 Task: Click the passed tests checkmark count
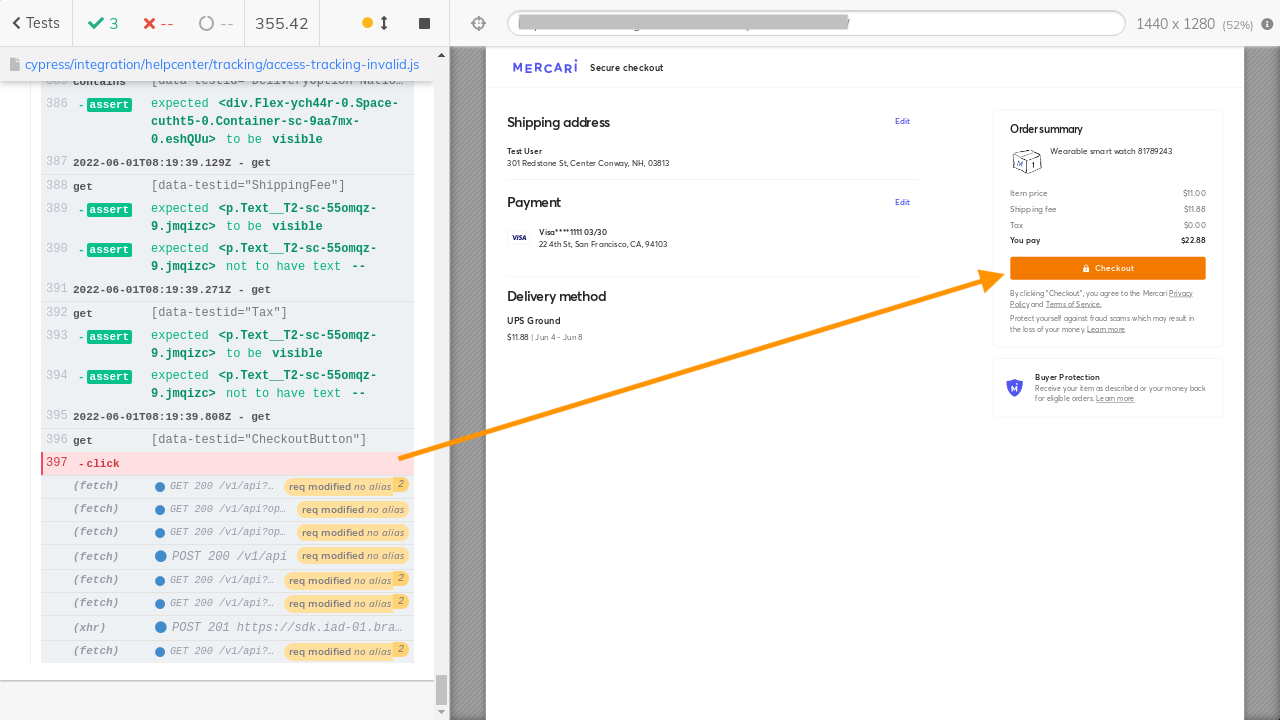[x=103, y=23]
